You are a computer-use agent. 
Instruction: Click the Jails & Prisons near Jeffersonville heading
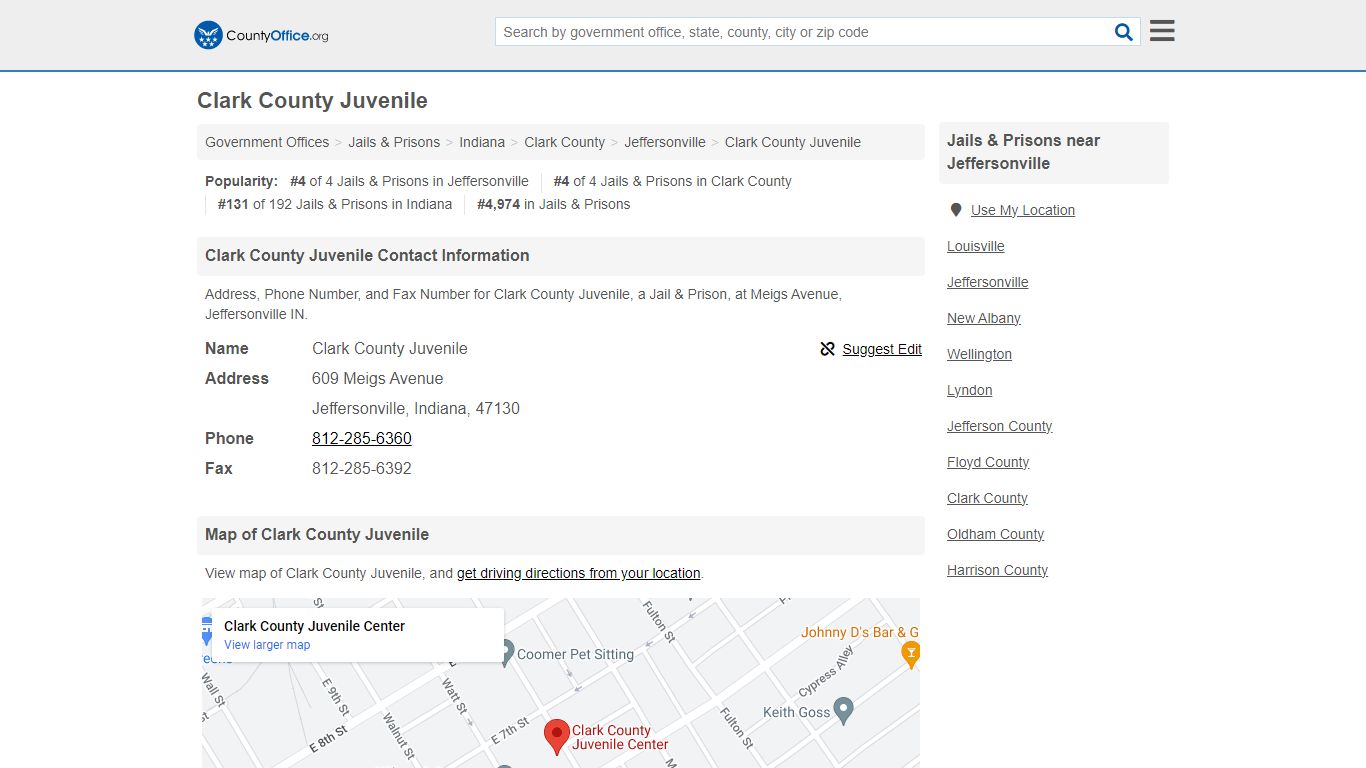pos(1024,152)
